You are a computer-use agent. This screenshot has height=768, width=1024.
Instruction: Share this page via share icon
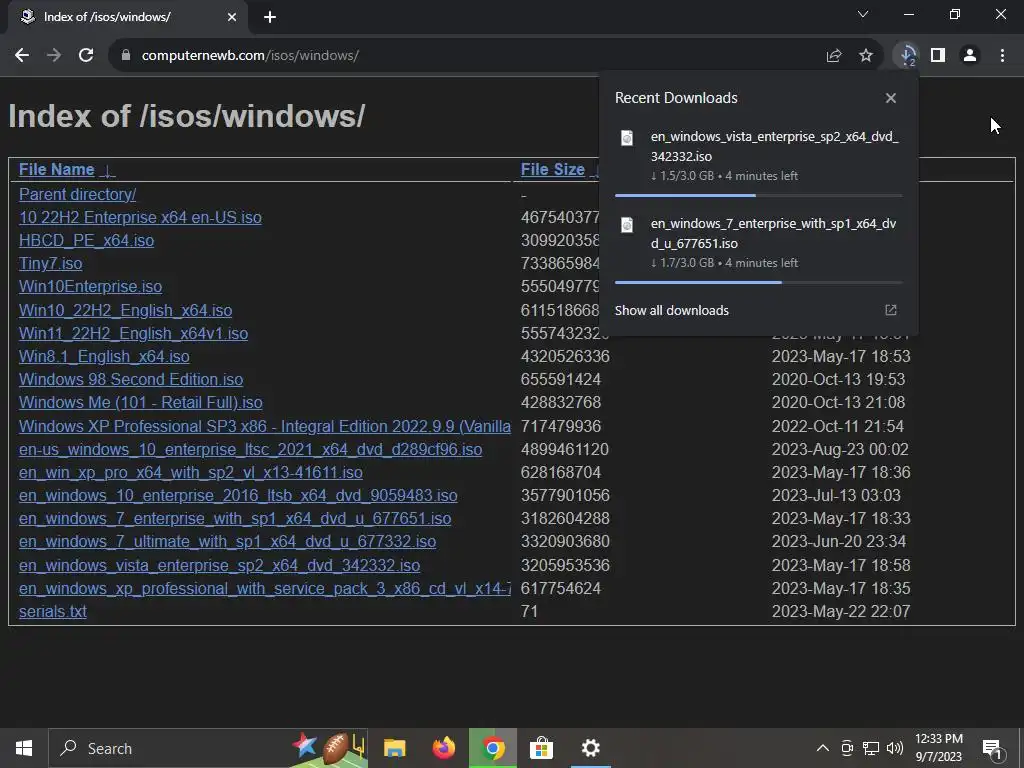point(833,56)
